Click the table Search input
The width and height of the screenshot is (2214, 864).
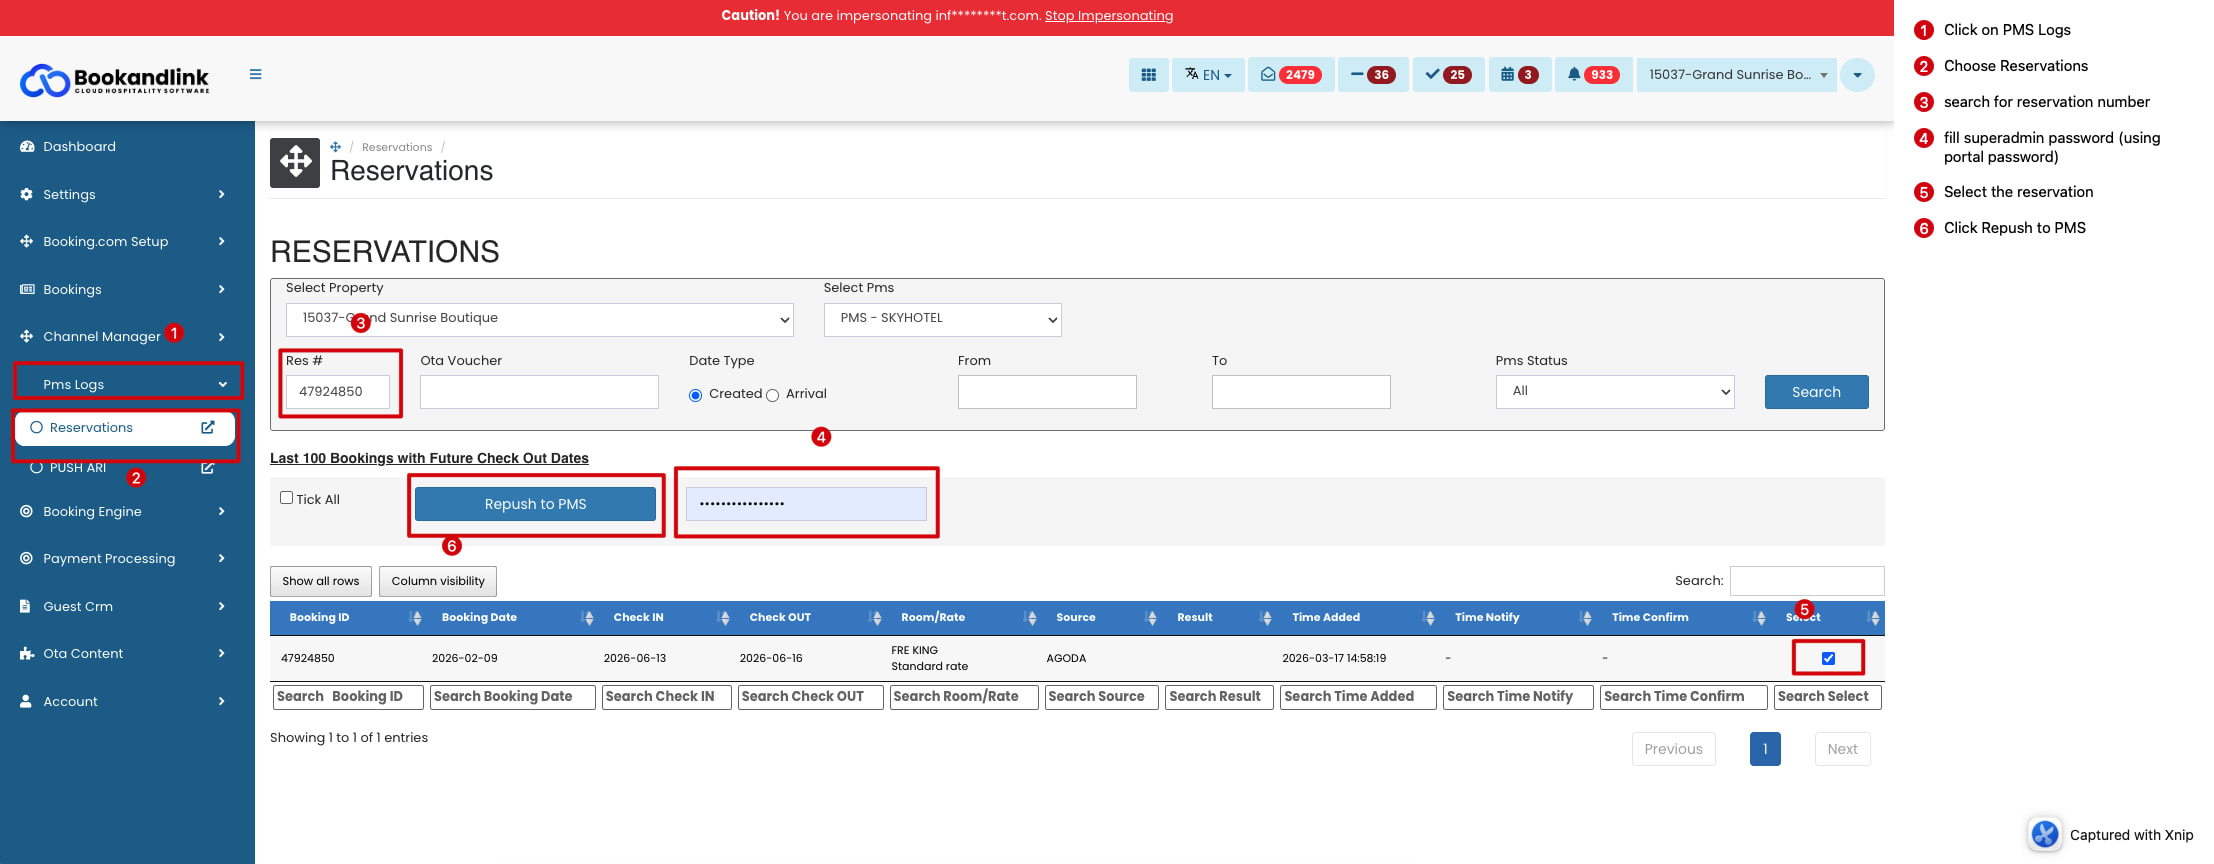[x=1807, y=581]
